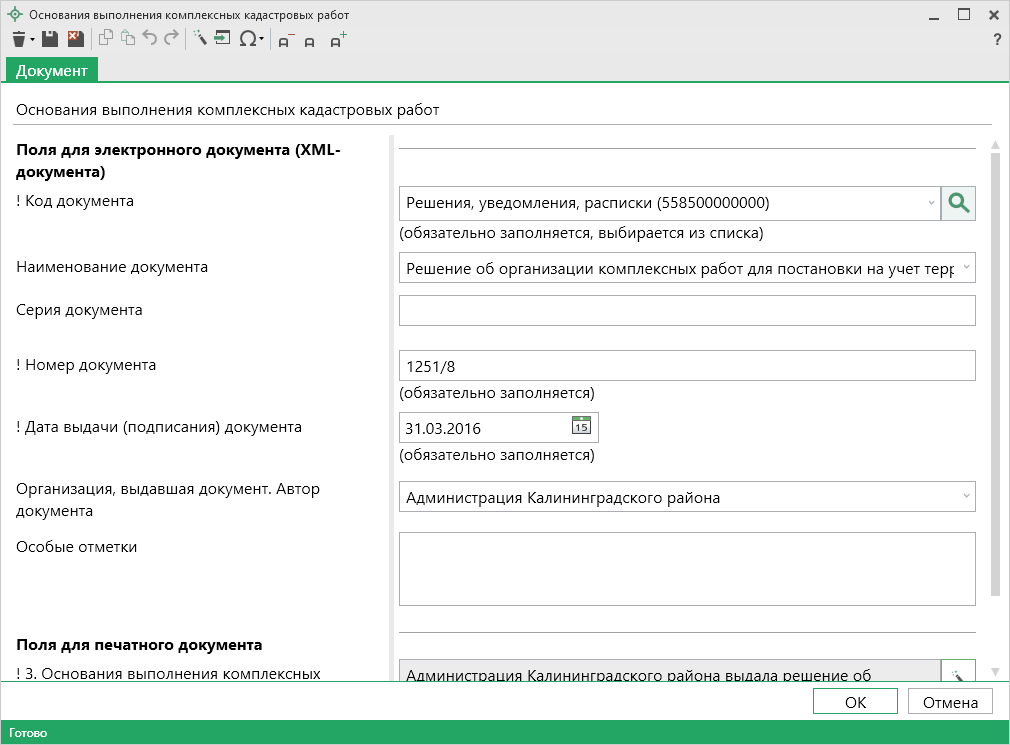The height and width of the screenshot is (745, 1010).
Task: Select the Документ tab
Action: tap(51, 70)
